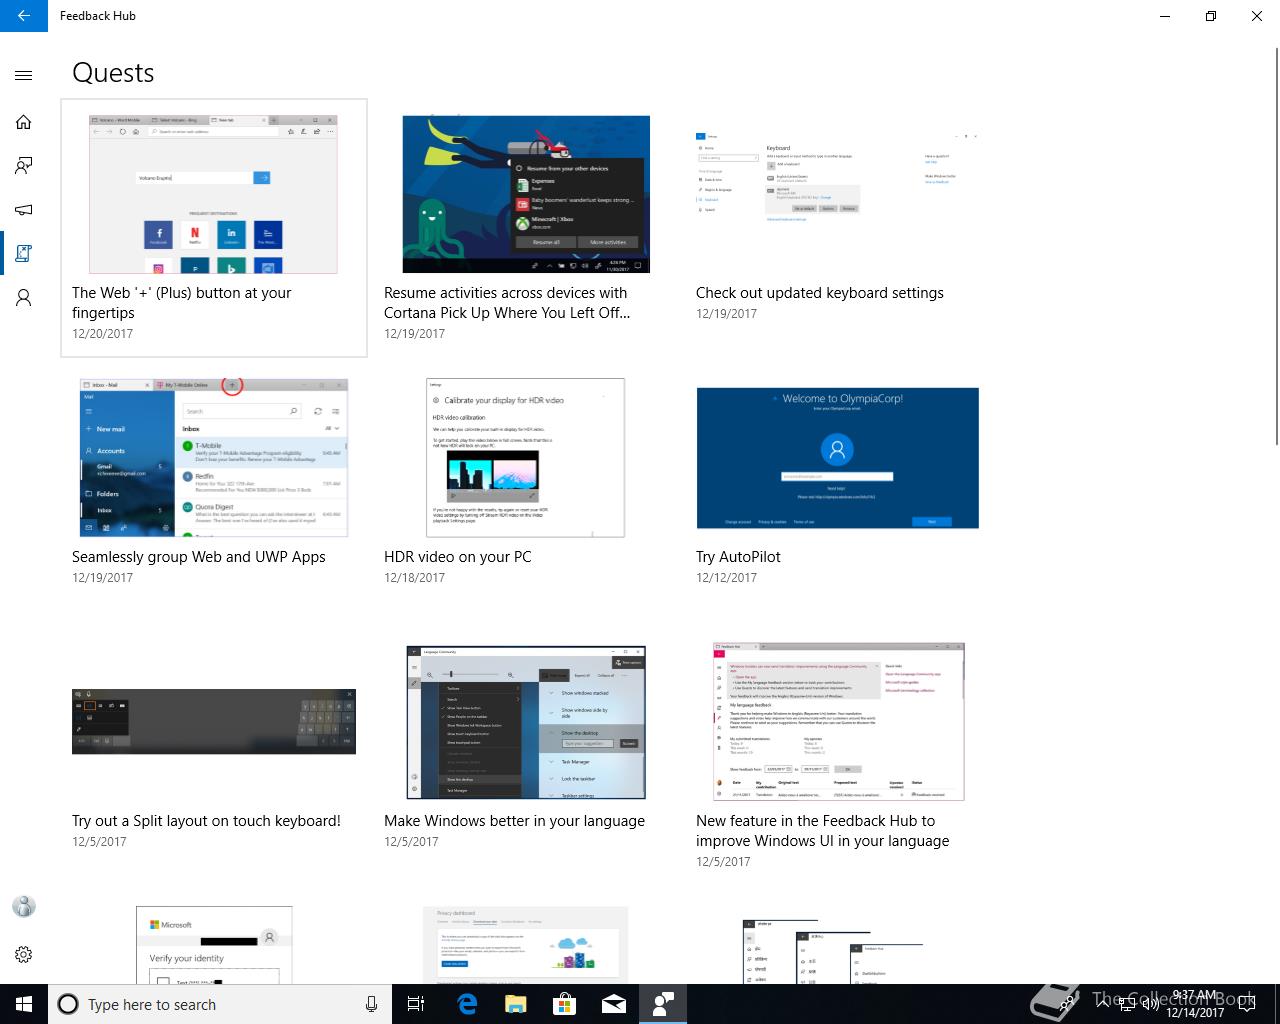Click 'Try AutoPilot' title text
The width and height of the screenshot is (1280, 1024).
tap(738, 557)
